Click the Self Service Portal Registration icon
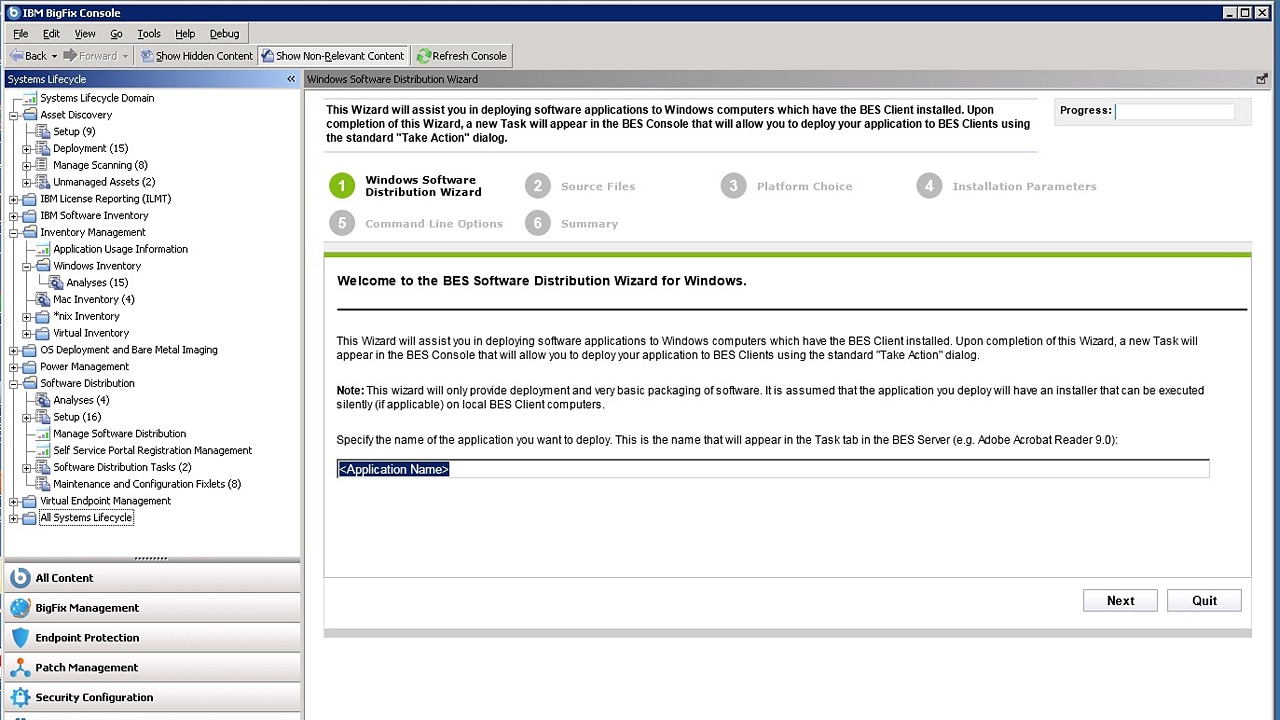 (x=43, y=450)
